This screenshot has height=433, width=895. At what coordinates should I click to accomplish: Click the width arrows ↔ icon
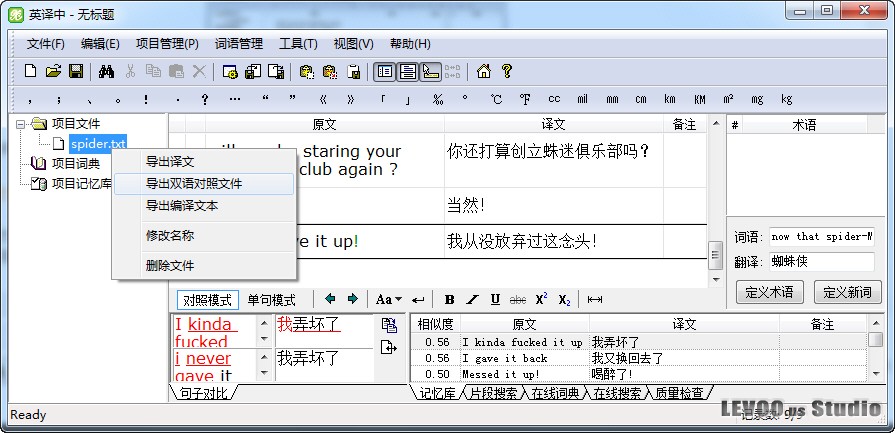coord(595,300)
